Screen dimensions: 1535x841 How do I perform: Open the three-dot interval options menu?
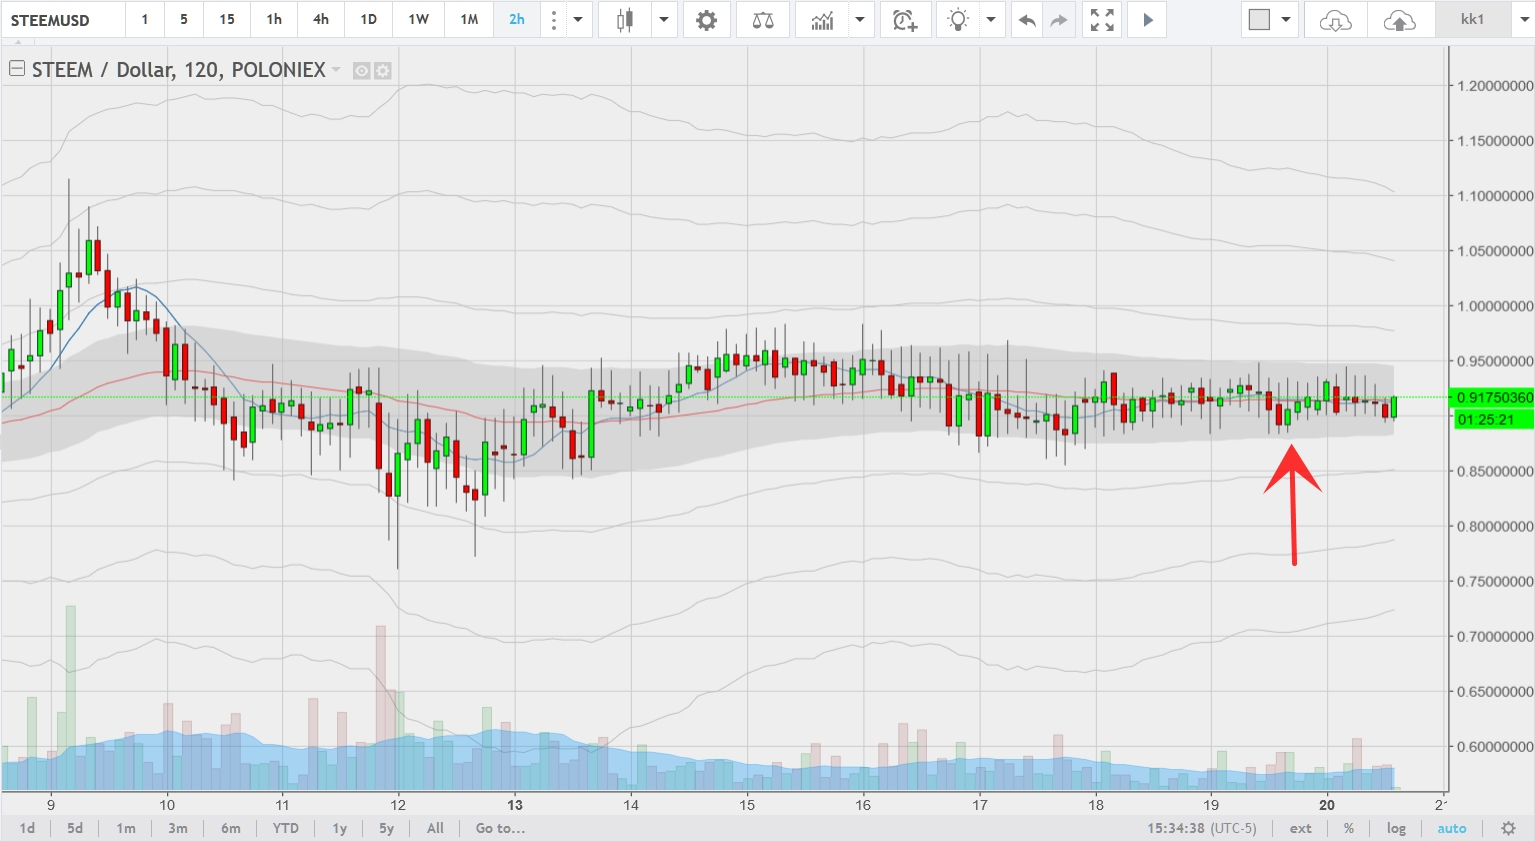tap(554, 20)
